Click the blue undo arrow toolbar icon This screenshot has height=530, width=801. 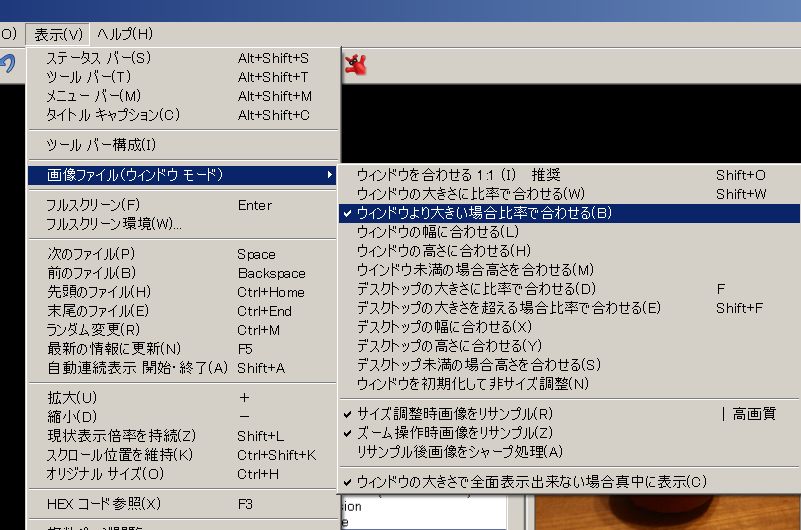[8, 64]
